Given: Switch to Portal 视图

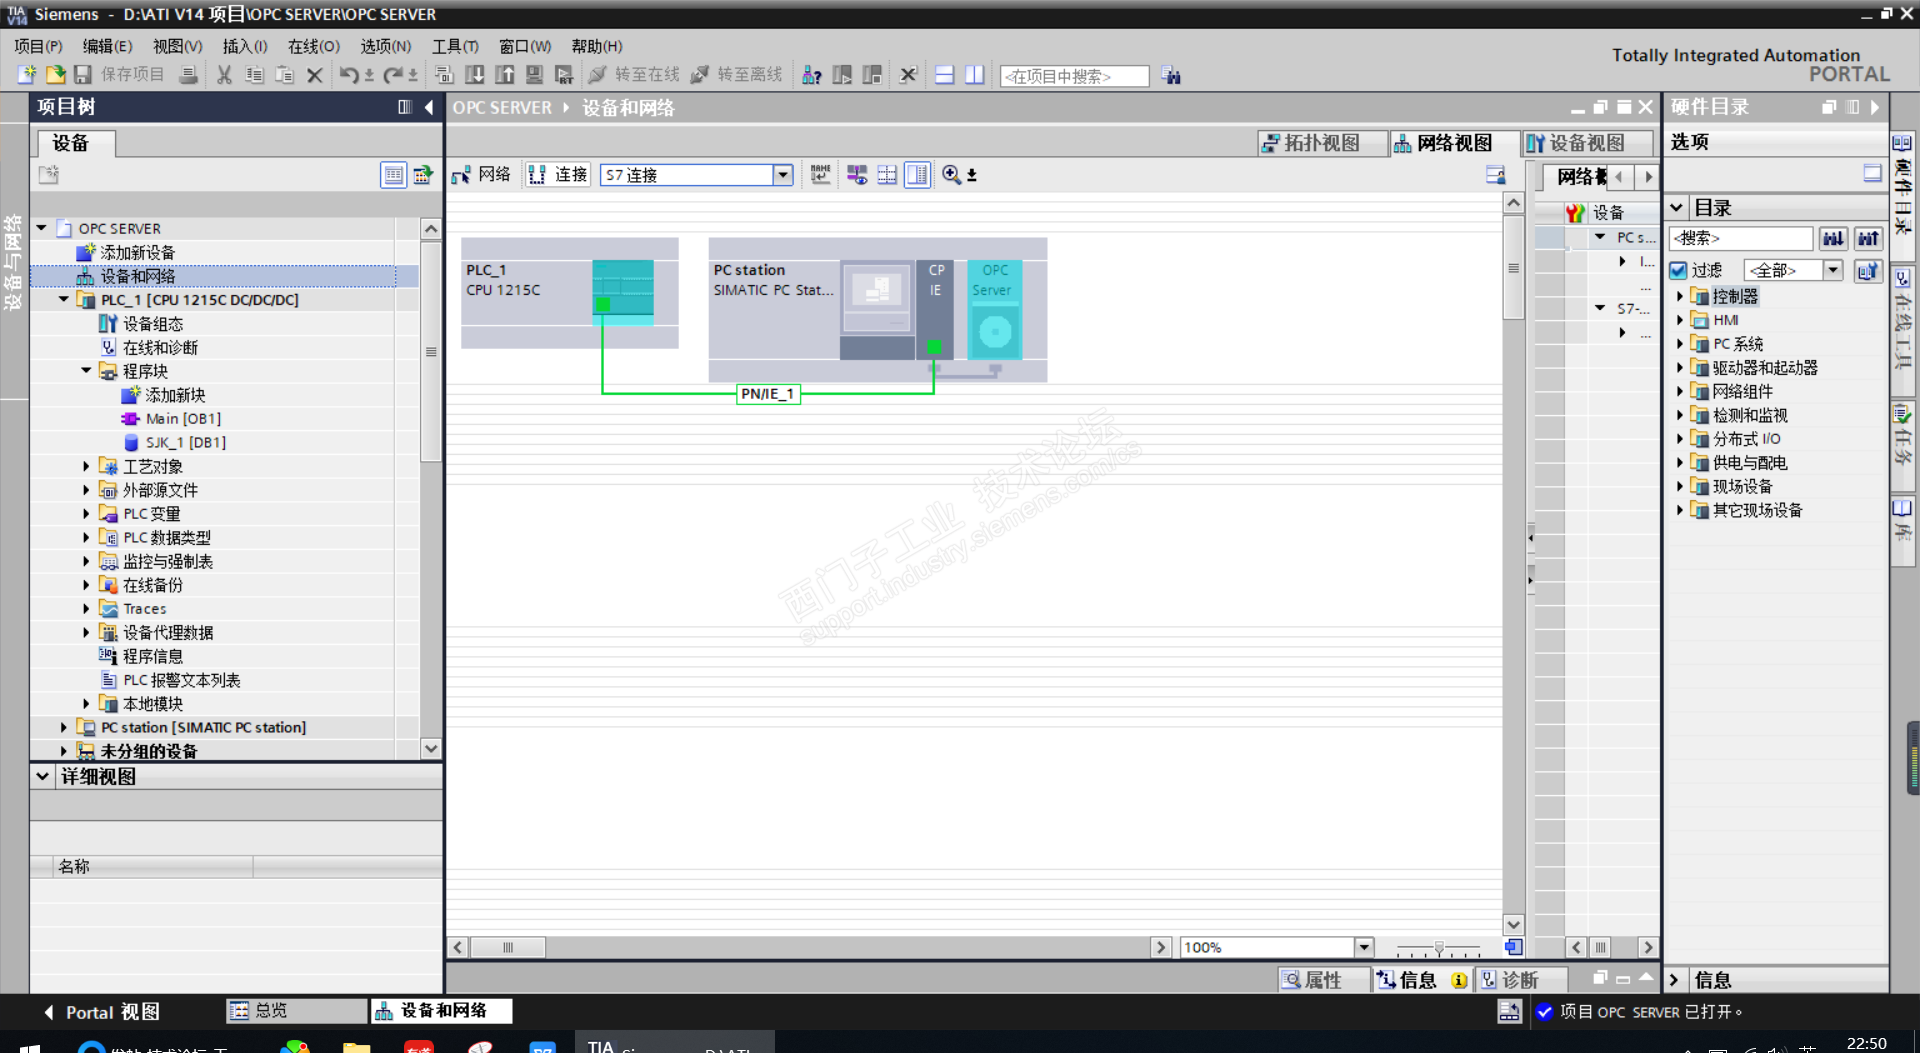Looking at the screenshot, I should 101,1012.
